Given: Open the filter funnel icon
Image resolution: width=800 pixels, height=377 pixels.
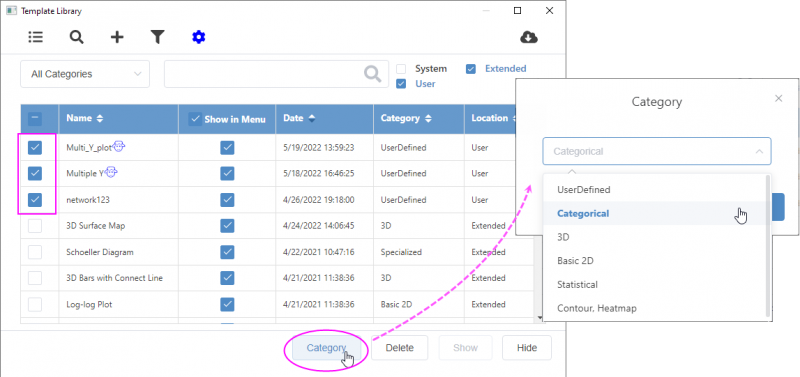Looking at the screenshot, I should 158,37.
